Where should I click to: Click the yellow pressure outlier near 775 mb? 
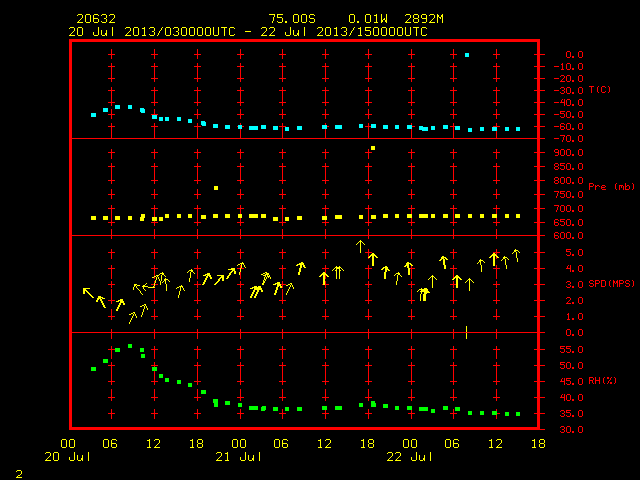click(x=216, y=188)
